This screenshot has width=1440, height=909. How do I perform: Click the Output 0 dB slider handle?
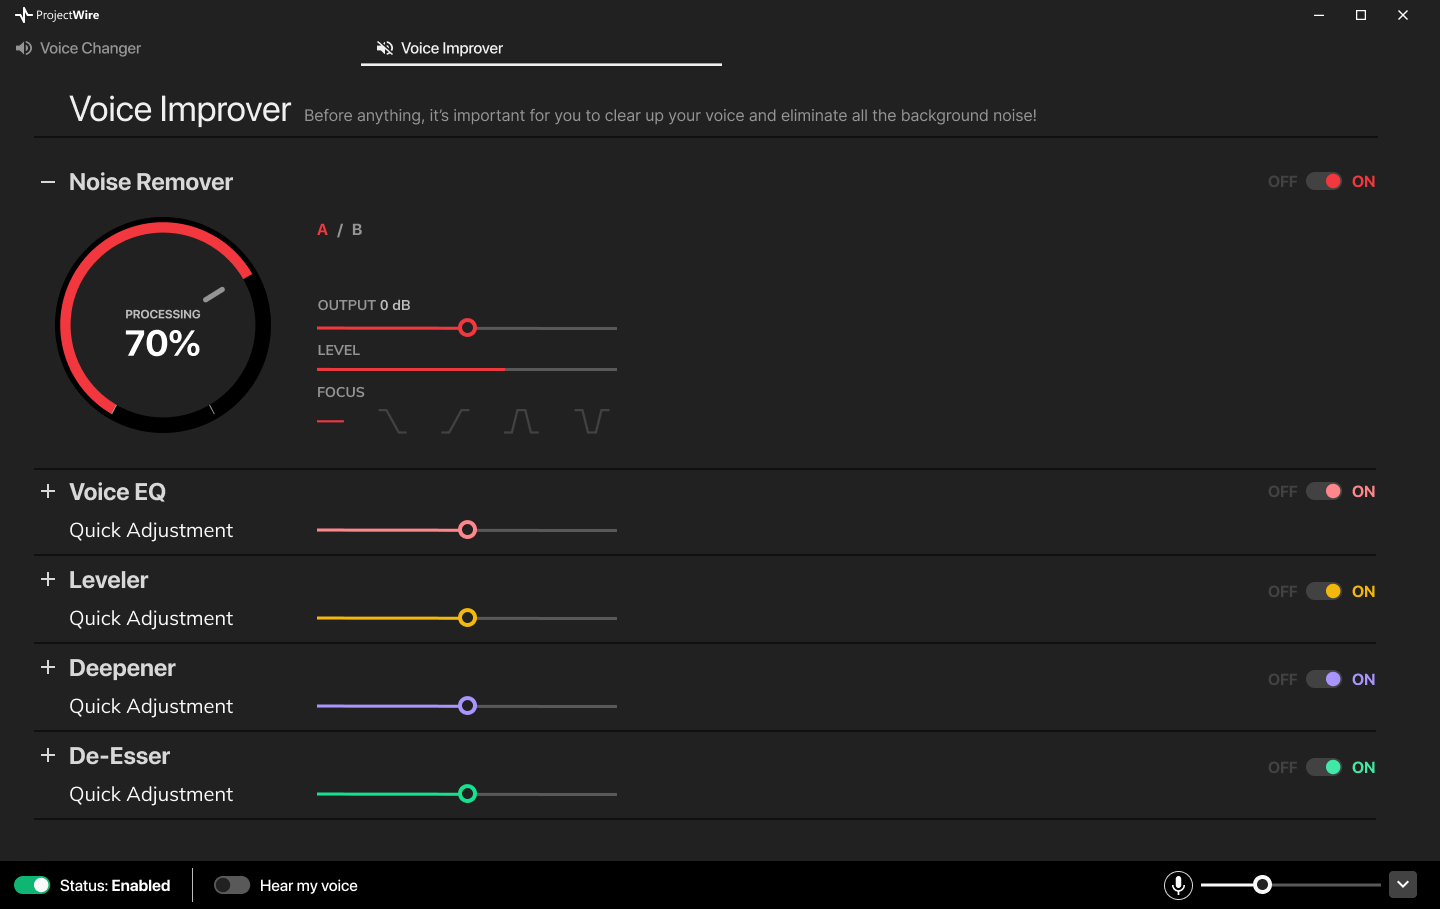pyautogui.click(x=467, y=328)
